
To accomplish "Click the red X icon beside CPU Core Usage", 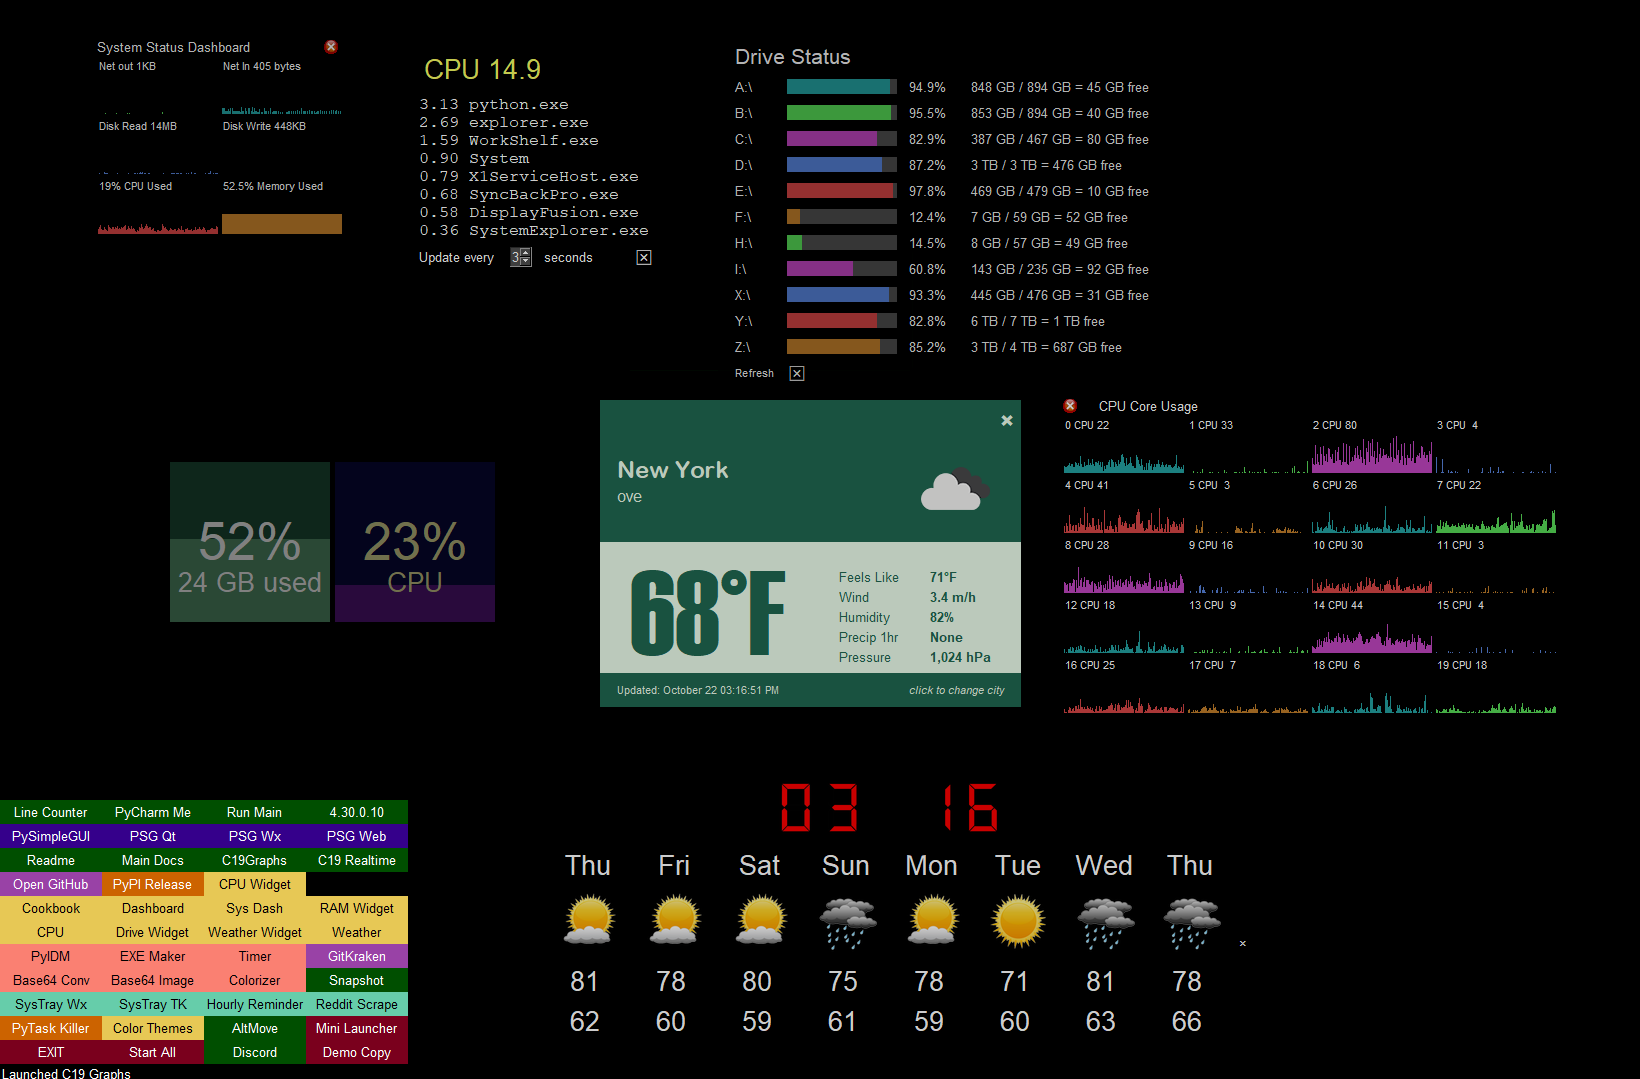I will click(1070, 406).
